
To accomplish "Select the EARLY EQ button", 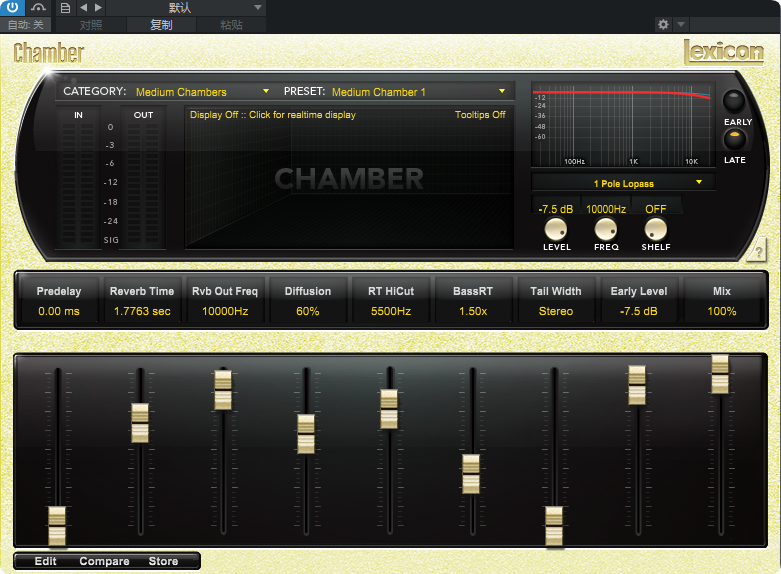I will (x=734, y=101).
